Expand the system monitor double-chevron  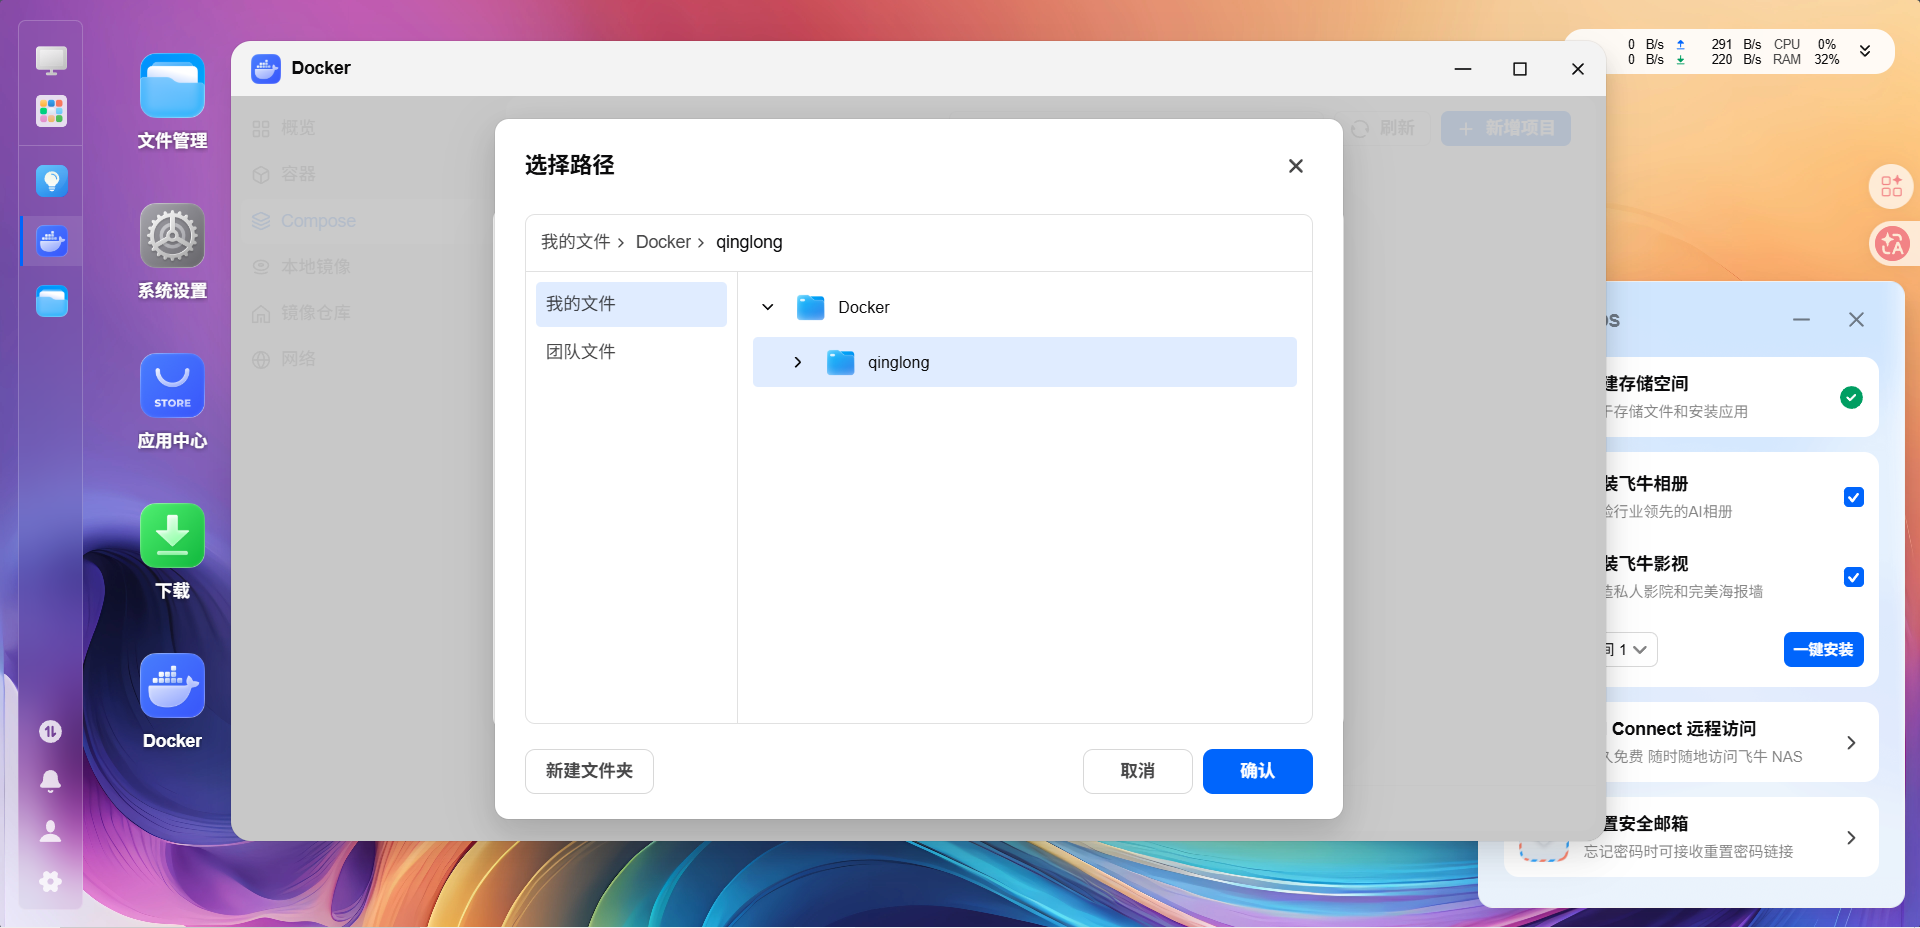coord(1865,51)
